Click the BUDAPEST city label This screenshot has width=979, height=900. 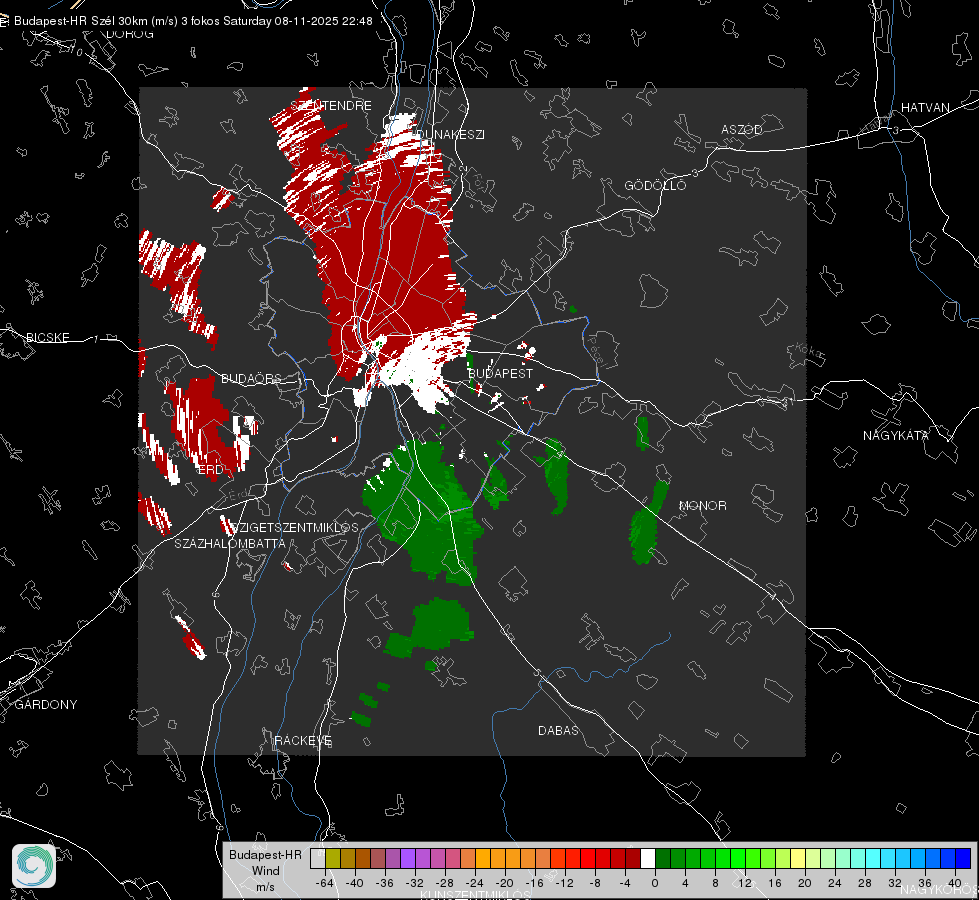(x=500, y=373)
